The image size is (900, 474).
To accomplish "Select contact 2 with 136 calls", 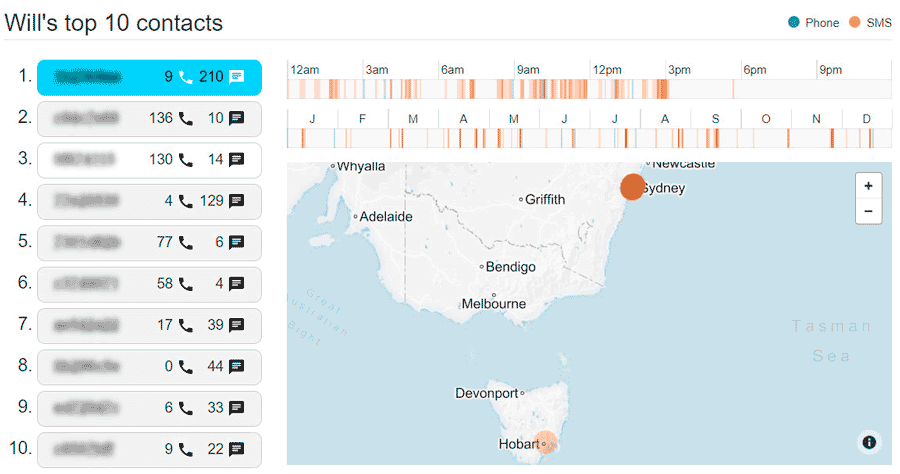I will [x=149, y=119].
